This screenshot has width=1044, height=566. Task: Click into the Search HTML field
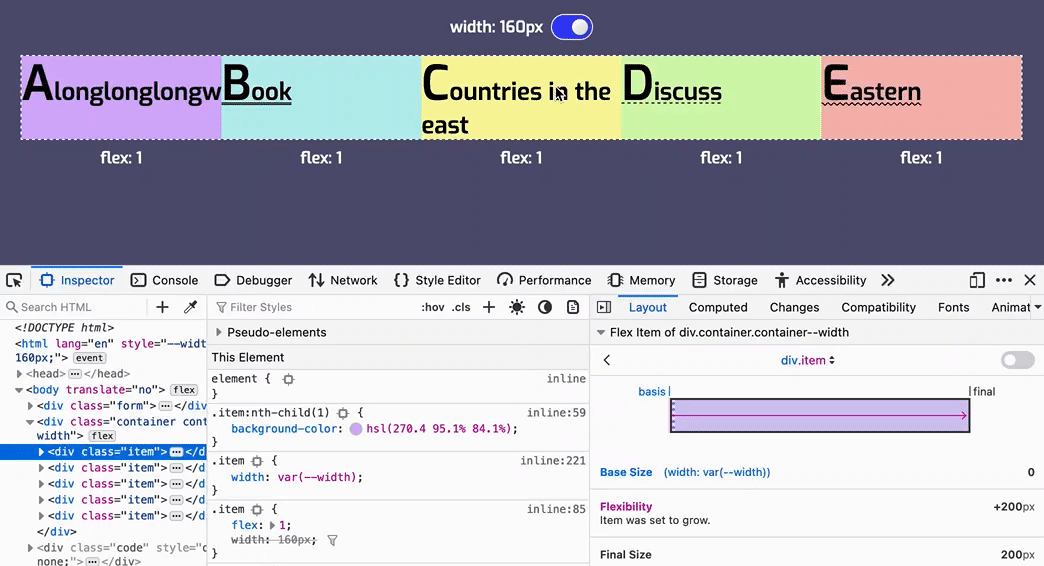point(75,307)
